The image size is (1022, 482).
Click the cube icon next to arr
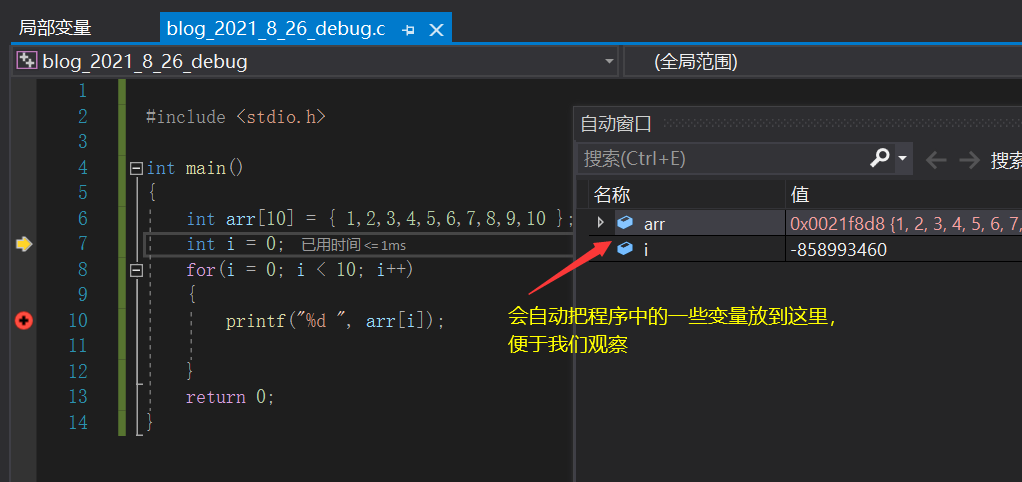[625, 223]
